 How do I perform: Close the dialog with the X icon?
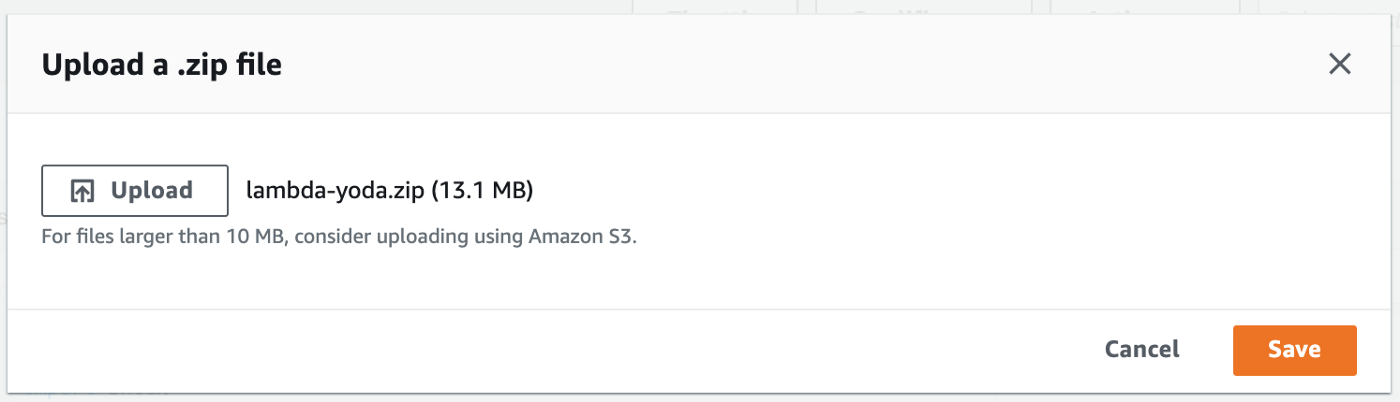[x=1339, y=65]
